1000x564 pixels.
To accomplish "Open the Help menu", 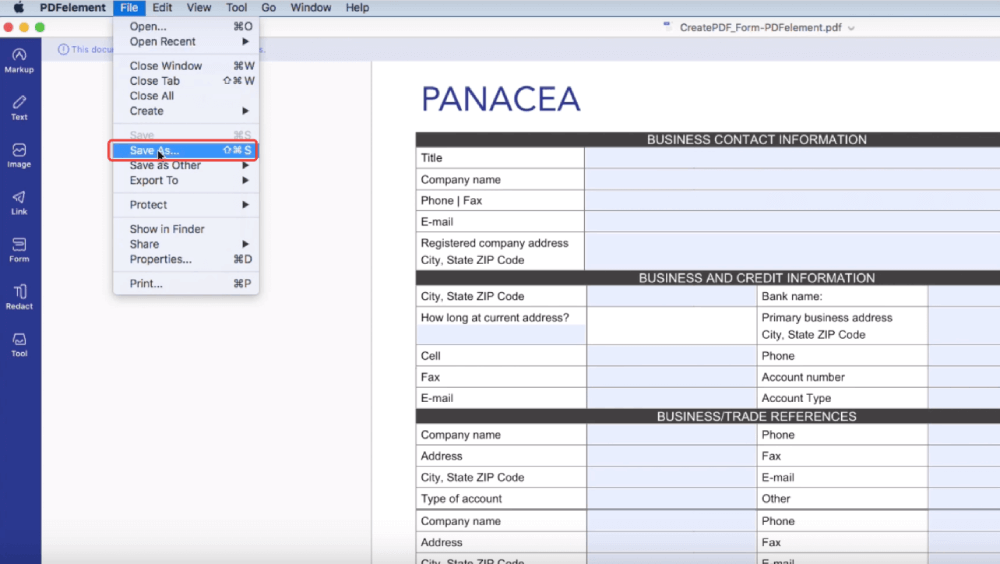I will [x=357, y=8].
